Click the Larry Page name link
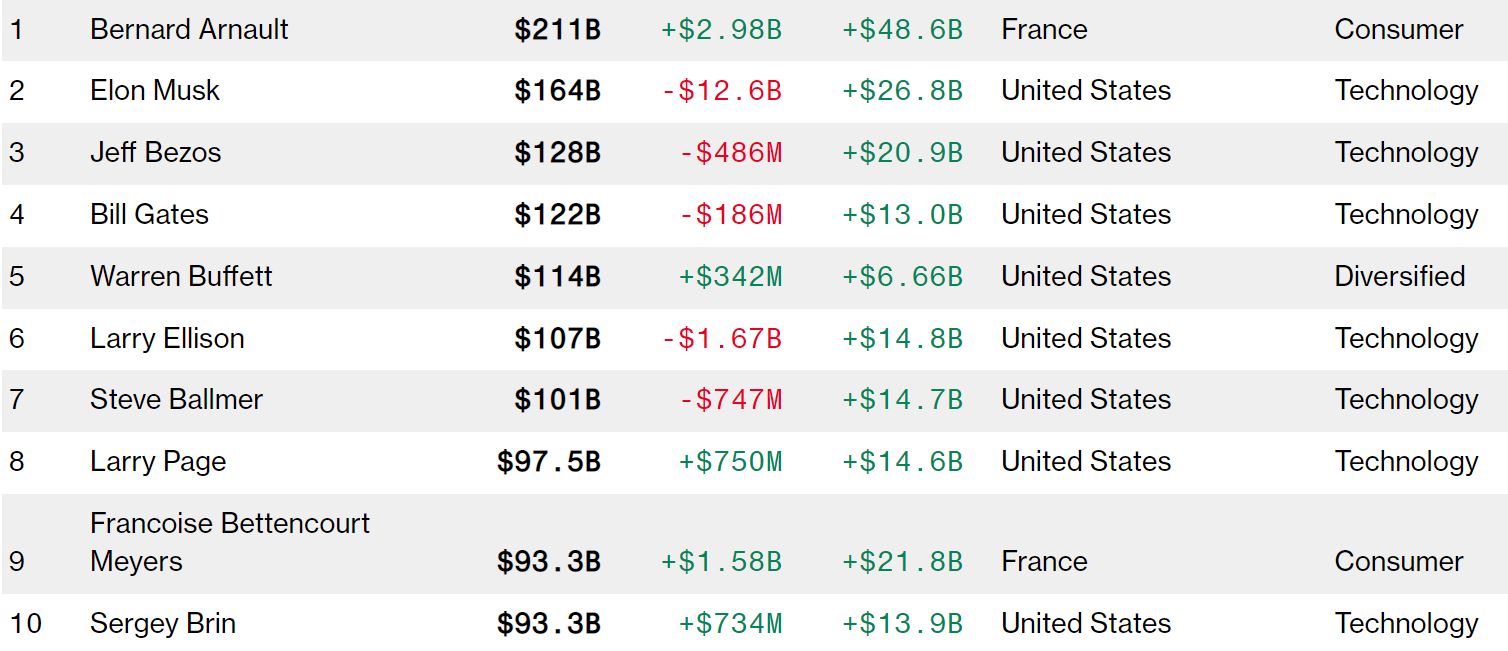 click(x=158, y=462)
